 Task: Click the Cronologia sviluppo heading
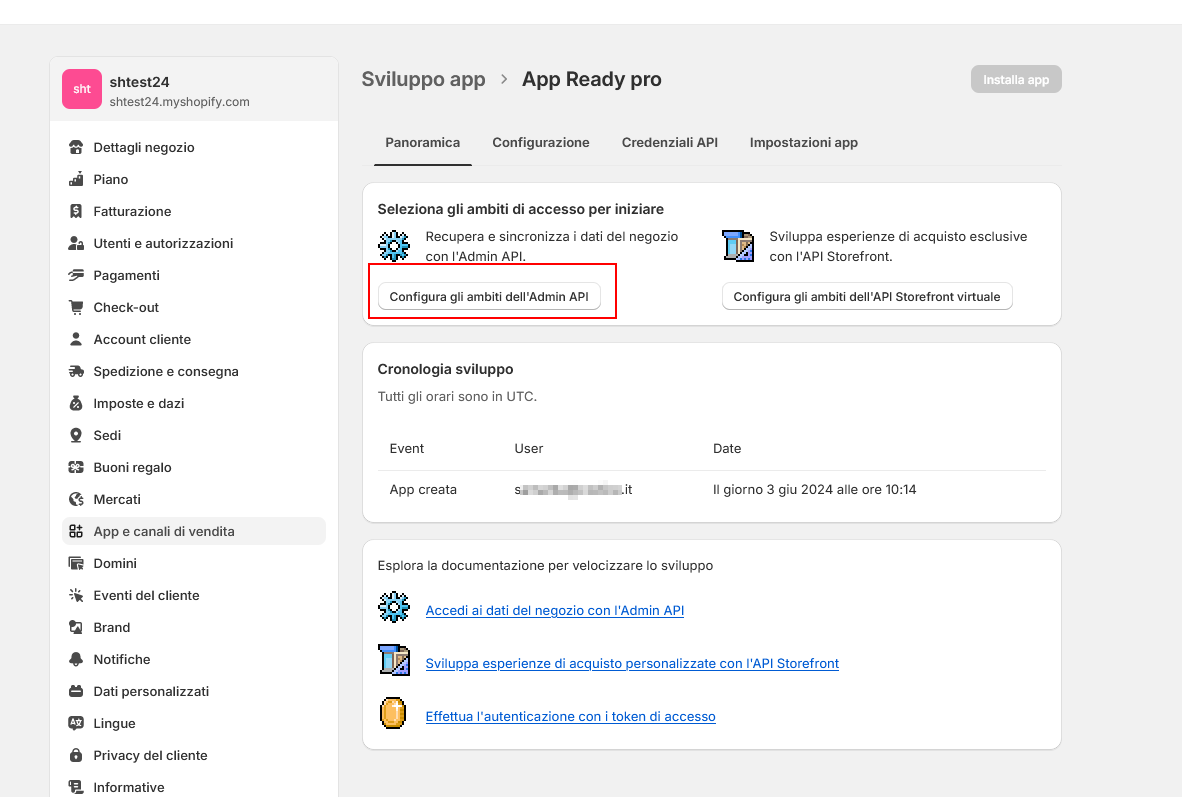[x=446, y=369]
